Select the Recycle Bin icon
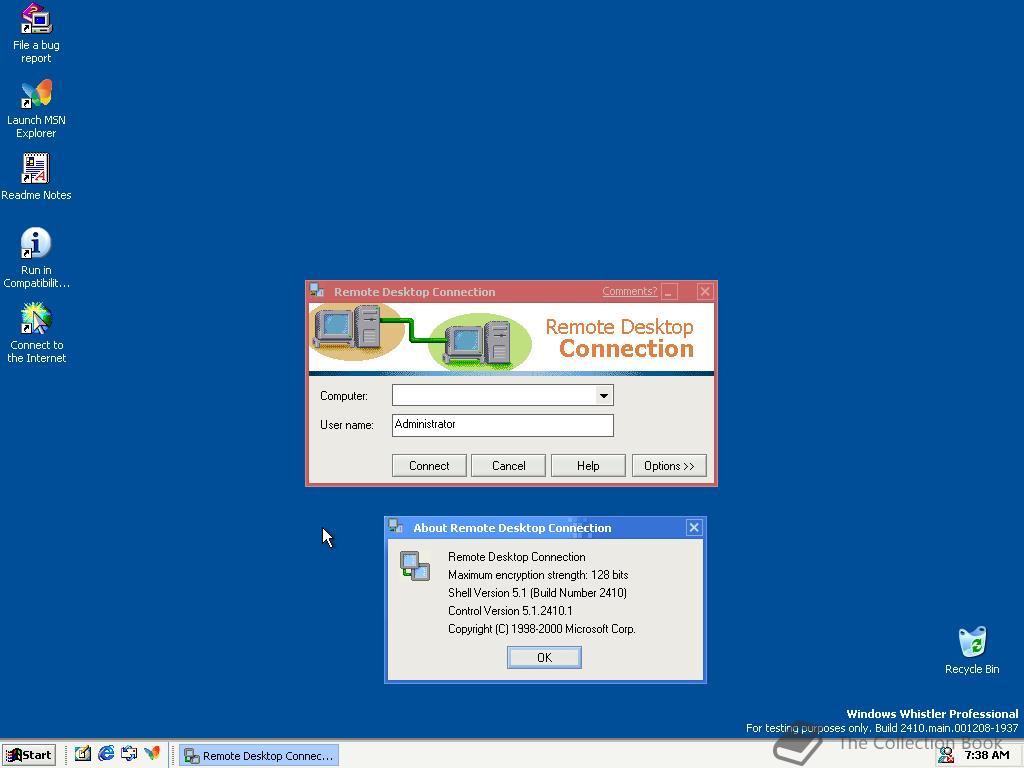This screenshot has height=768, width=1024. [972, 650]
